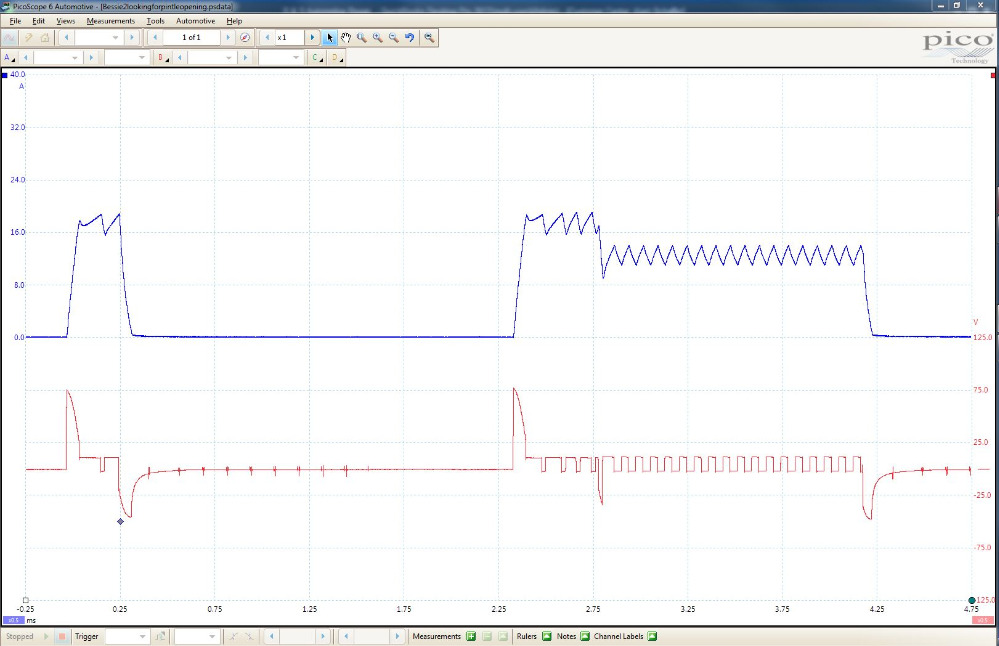The height and width of the screenshot is (646, 999).
Task: Select the window zoom magnifier tool
Action: [x=362, y=38]
